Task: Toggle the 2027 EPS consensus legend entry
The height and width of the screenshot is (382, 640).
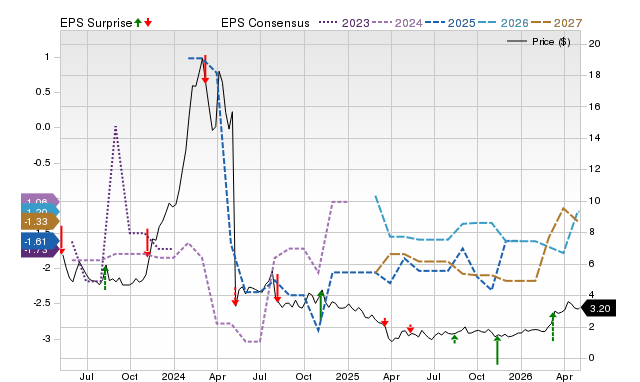Action: (556, 23)
